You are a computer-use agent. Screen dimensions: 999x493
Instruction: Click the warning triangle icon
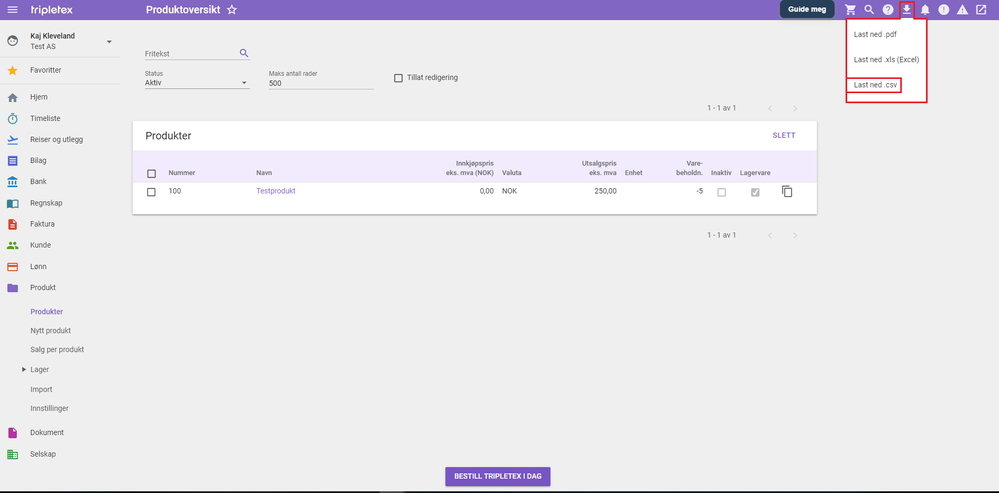tap(963, 10)
